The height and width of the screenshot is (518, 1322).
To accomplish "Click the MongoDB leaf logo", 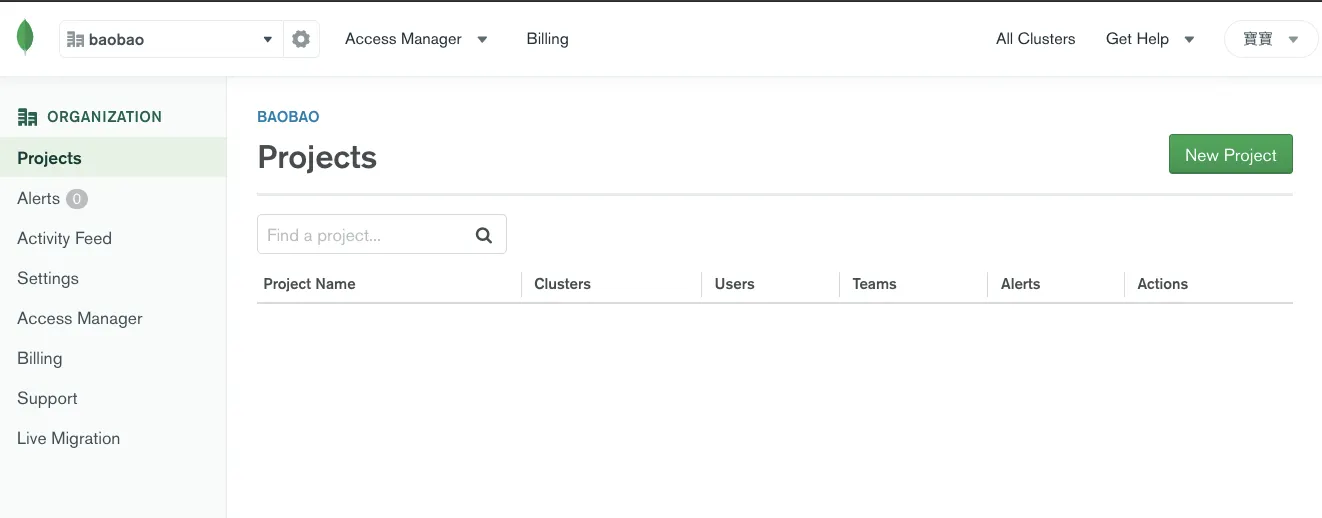I will [25, 38].
